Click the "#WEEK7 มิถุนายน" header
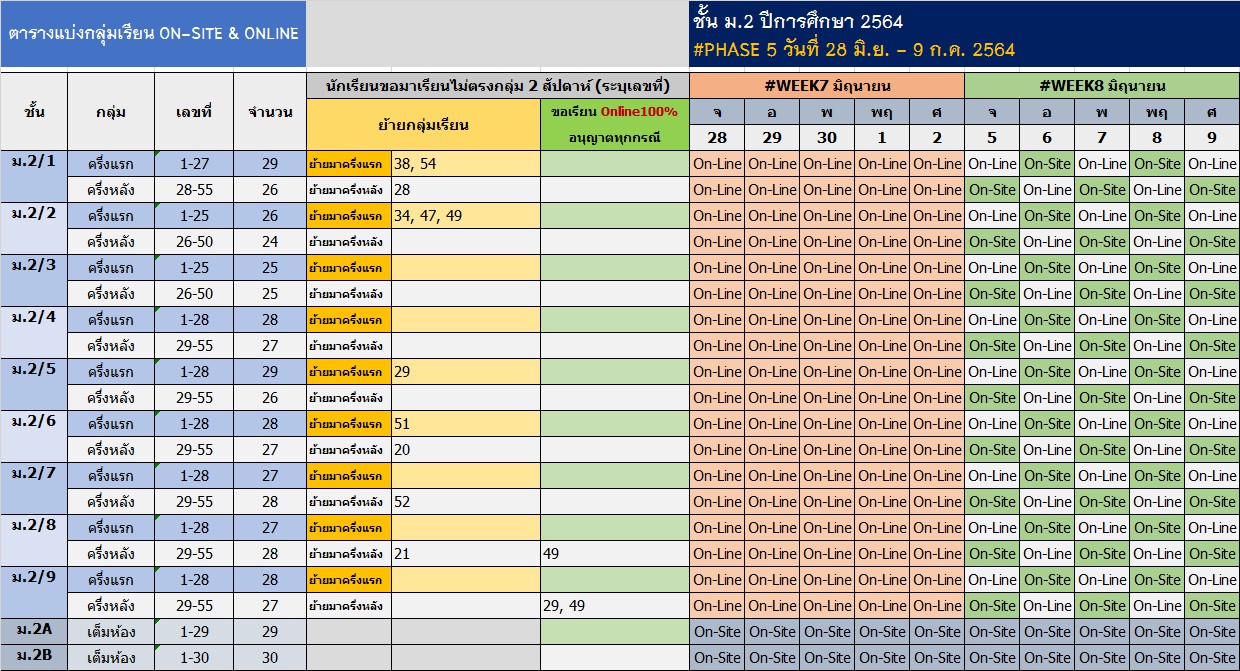This screenshot has height=671, width=1240. click(x=827, y=86)
